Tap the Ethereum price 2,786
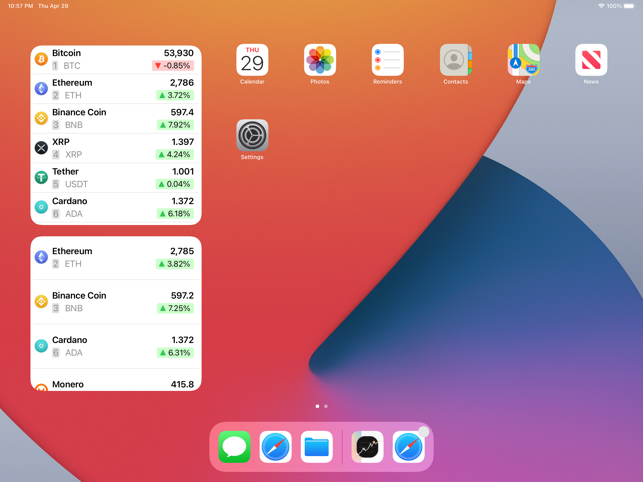 [x=182, y=82]
